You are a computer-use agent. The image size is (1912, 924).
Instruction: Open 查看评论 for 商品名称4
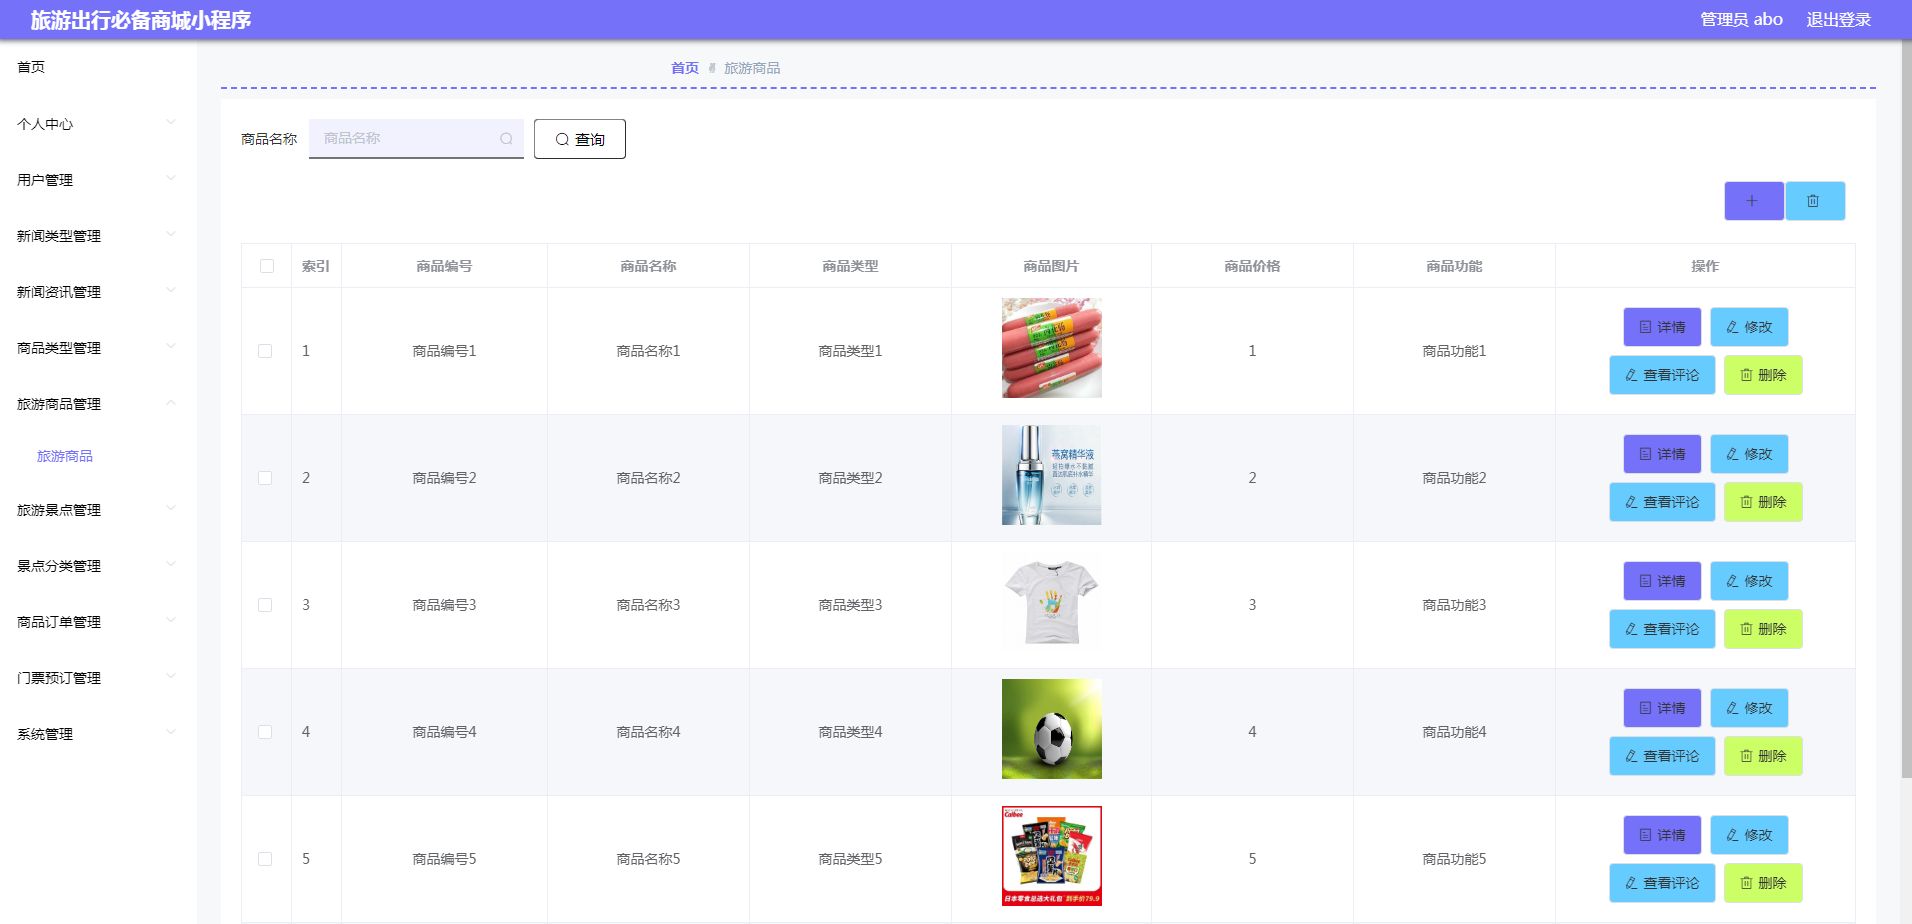click(1662, 756)
